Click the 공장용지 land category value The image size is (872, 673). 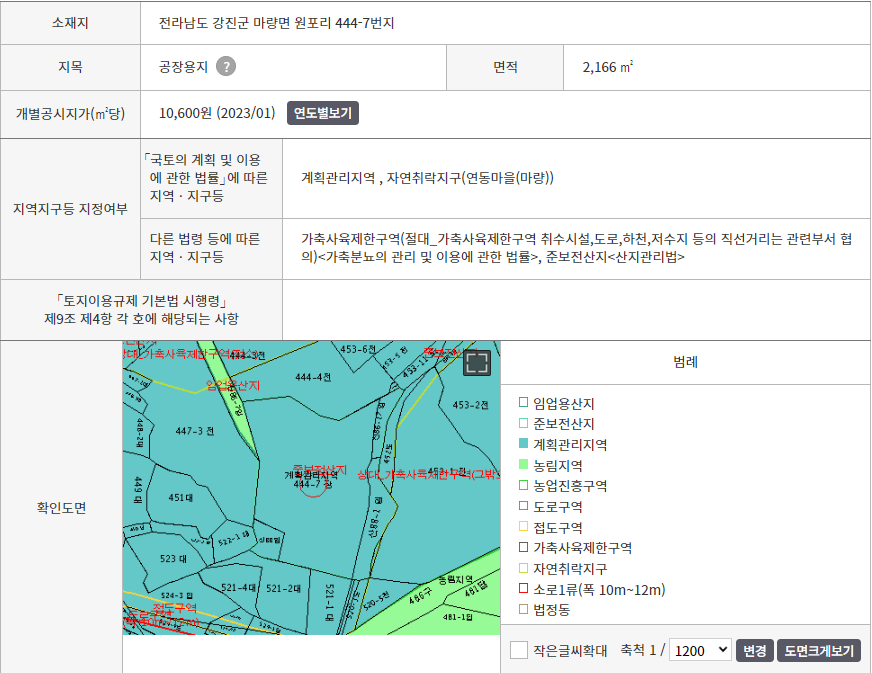(183, 67)
